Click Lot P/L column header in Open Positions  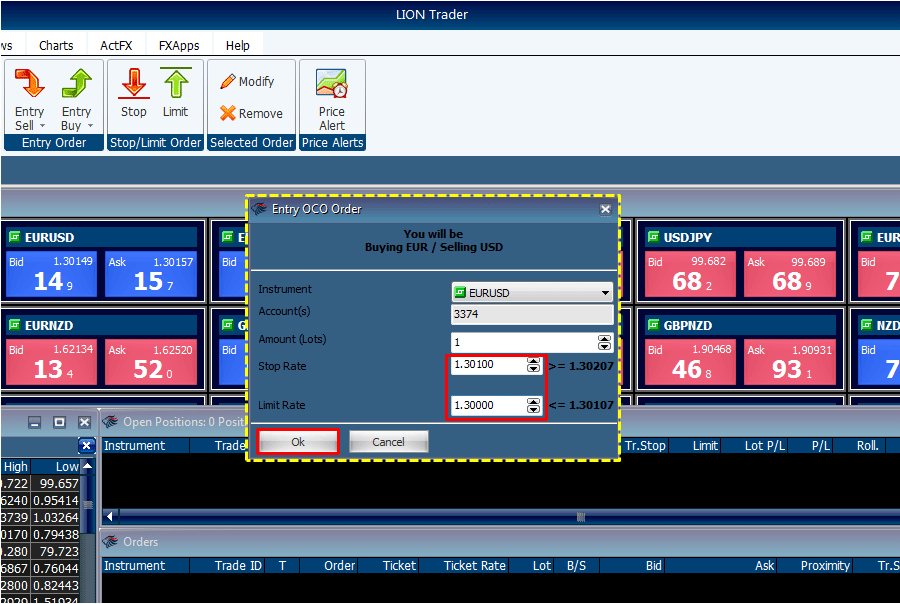click(765, 446)
